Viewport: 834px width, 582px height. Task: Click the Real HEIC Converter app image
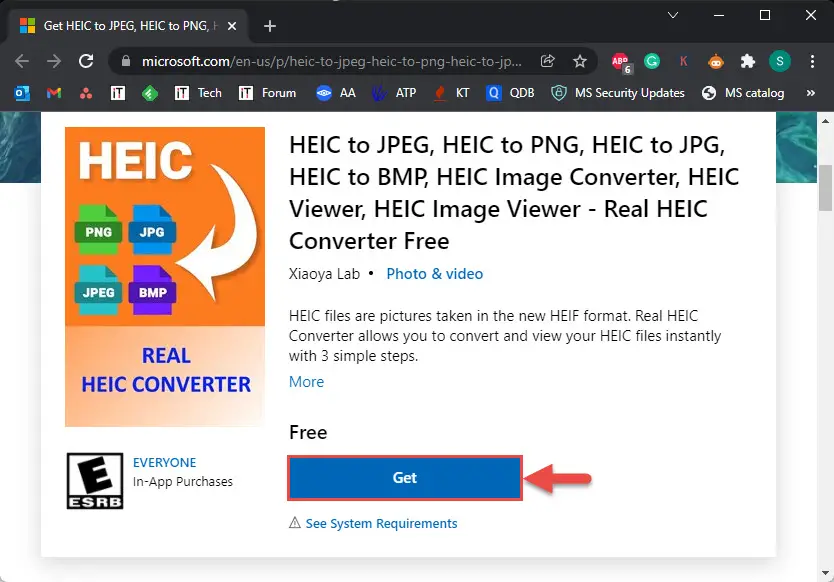[x=165, y=277]
